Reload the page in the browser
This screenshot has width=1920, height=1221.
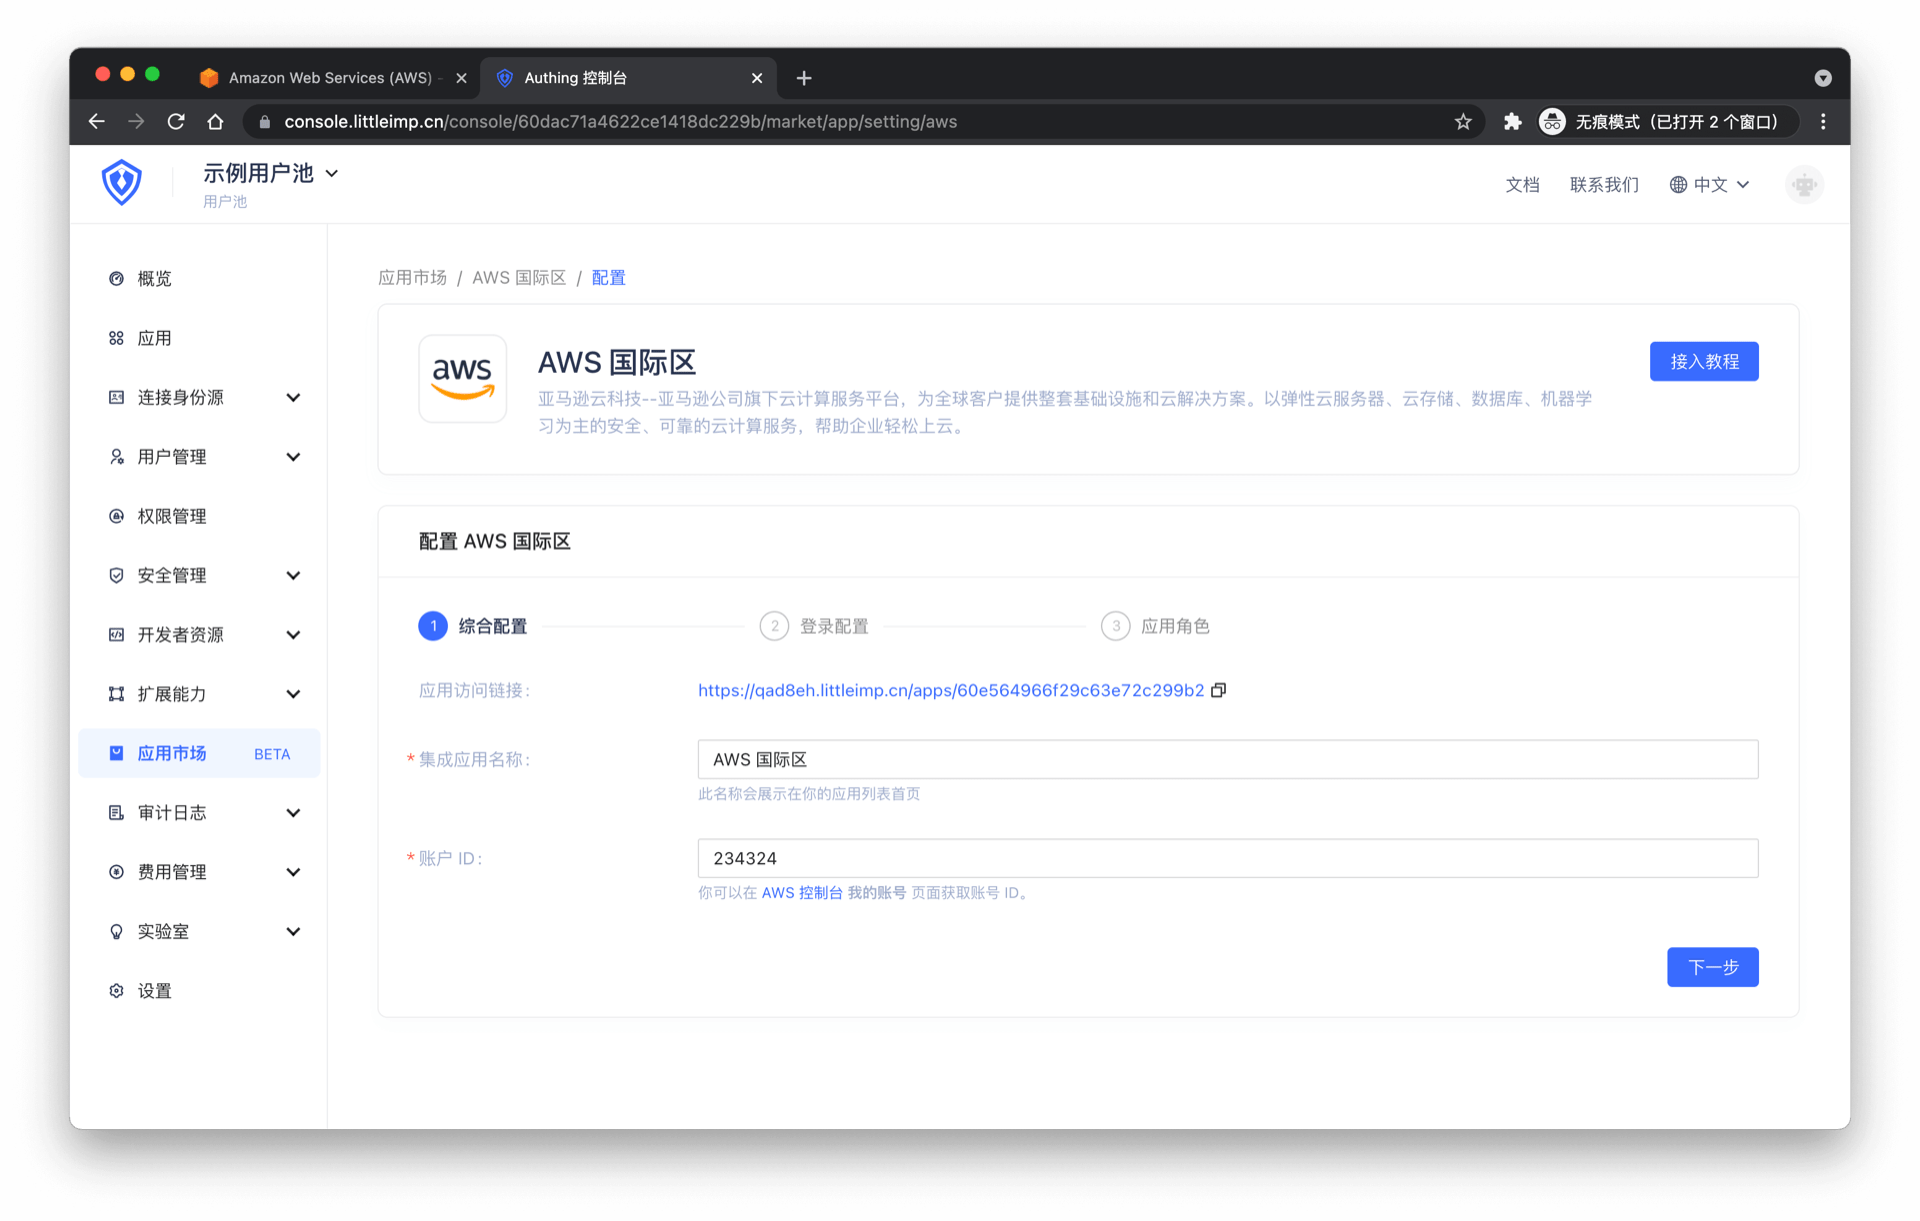pos(176,122)
